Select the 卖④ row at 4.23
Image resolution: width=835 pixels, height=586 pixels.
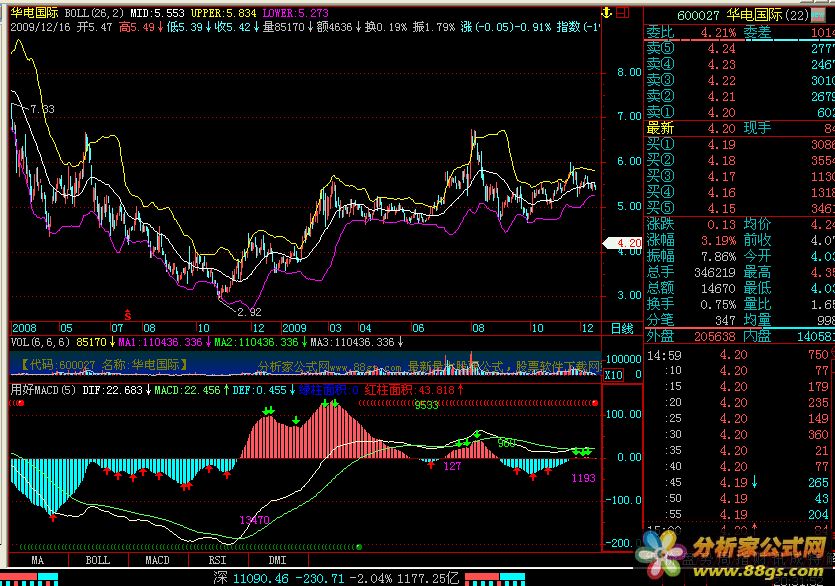740,64
